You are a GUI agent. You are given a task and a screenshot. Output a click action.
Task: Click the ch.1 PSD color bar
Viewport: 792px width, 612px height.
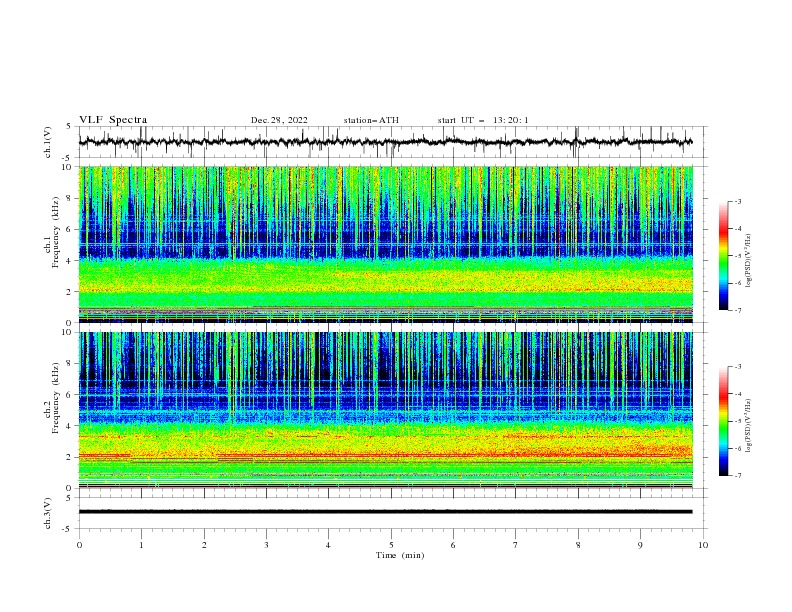(x=724, y=256)
